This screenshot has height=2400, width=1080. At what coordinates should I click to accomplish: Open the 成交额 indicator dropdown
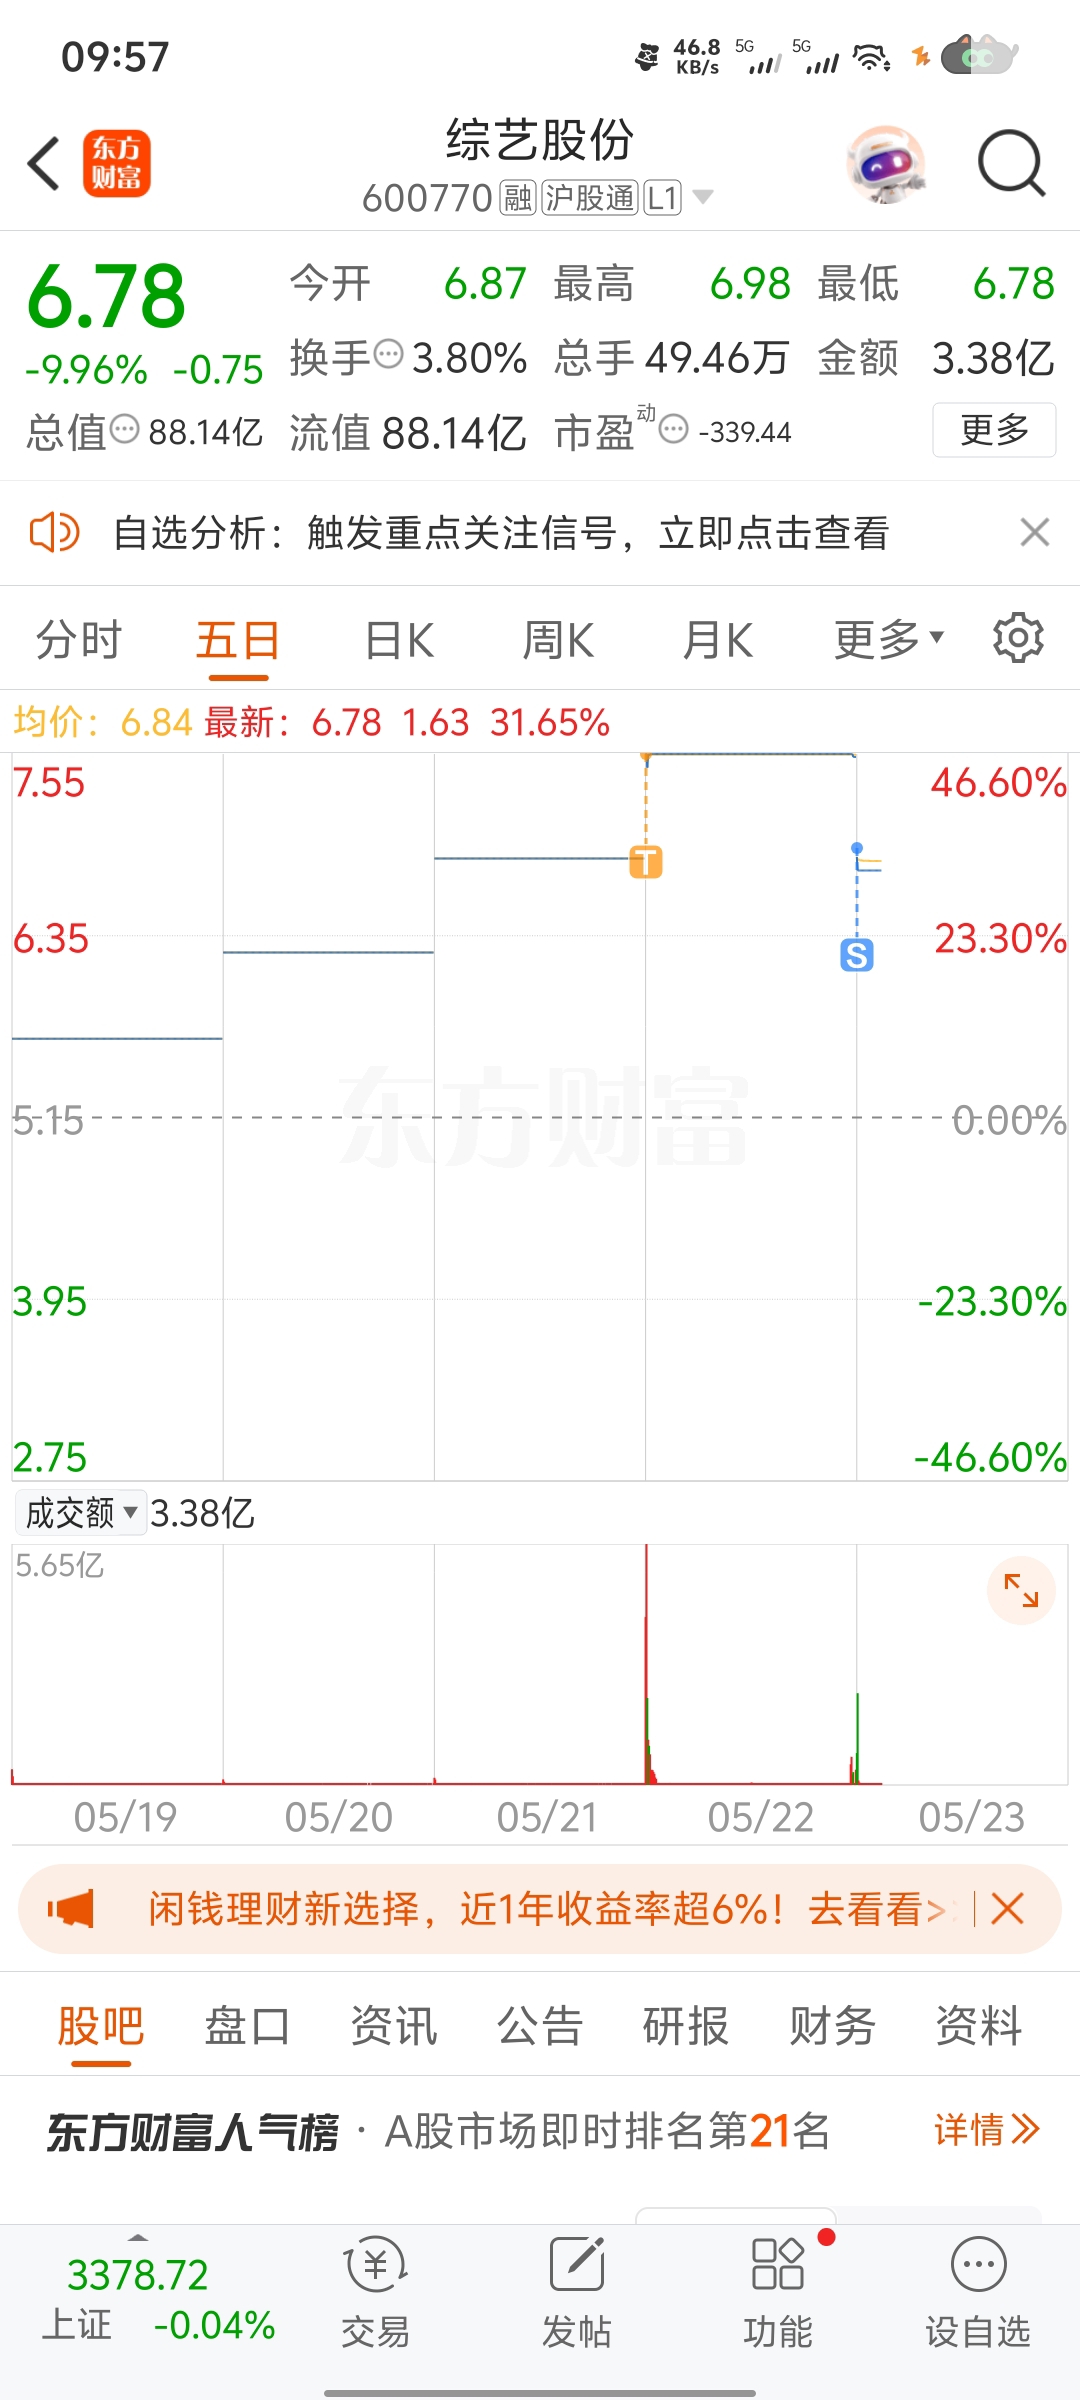pos(81,1513)
